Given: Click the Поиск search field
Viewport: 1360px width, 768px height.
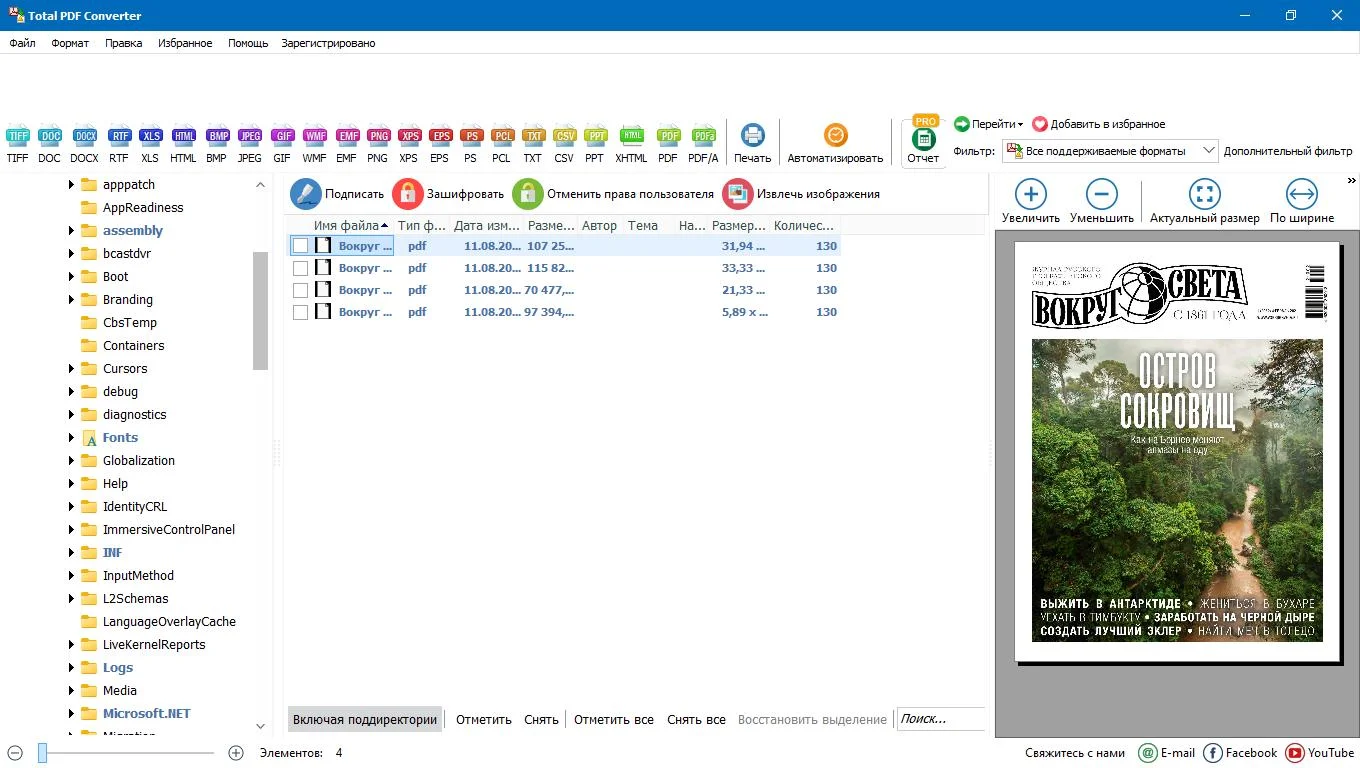Looking at the screenshot, I should click(940, 719).
